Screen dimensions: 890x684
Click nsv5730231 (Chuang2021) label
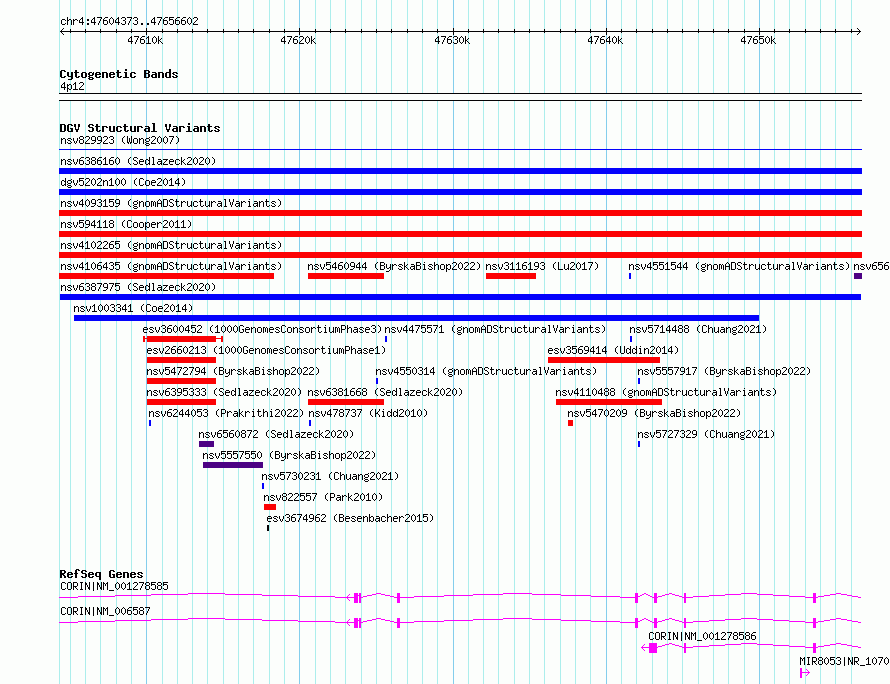(330, 476)
